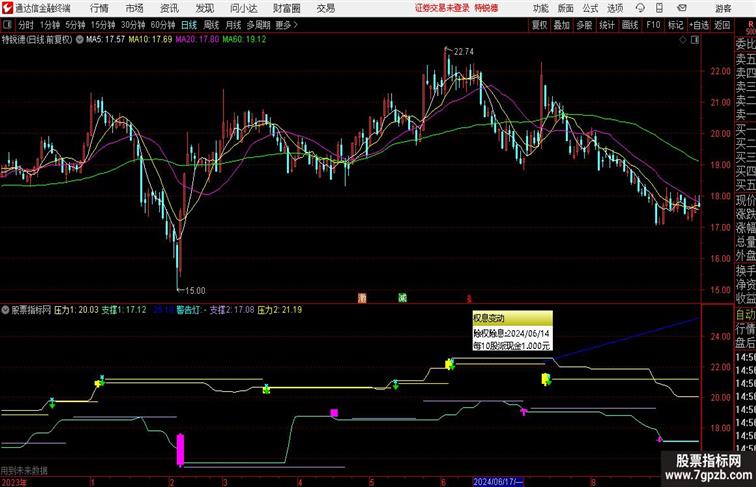Open the 发现 menu

pos(204,8)
